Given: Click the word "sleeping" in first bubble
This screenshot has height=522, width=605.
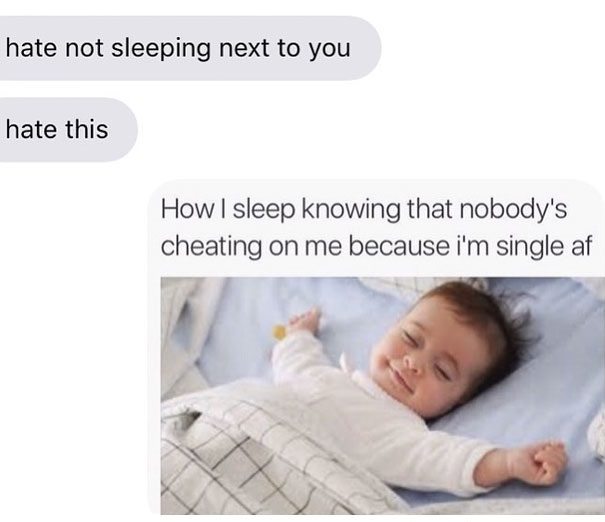Looking at the screenshot, I should (161, 49).
